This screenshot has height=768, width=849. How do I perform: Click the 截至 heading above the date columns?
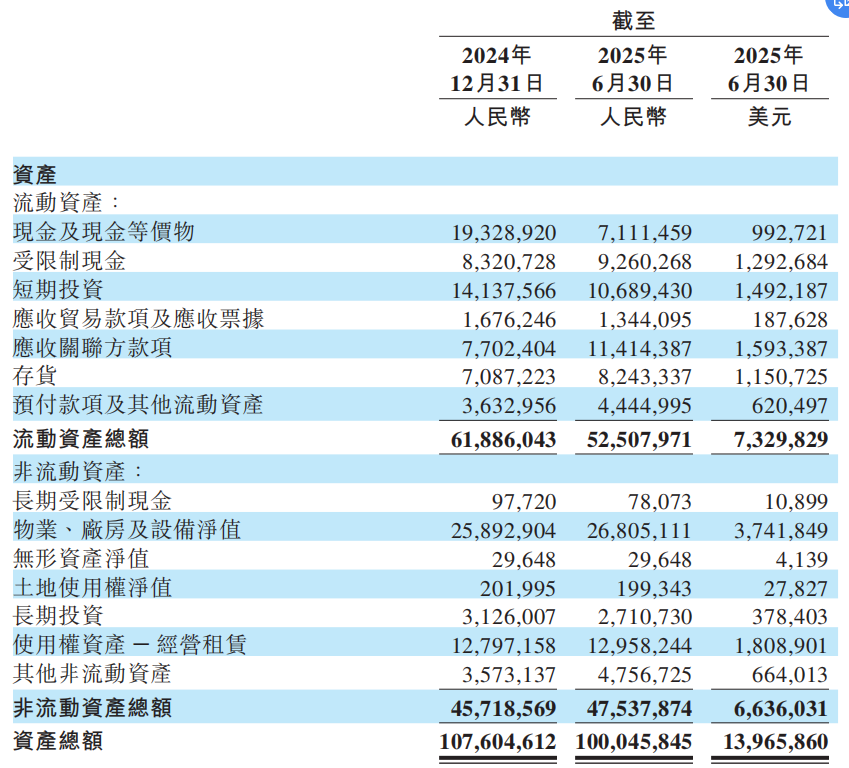point(634,21)
